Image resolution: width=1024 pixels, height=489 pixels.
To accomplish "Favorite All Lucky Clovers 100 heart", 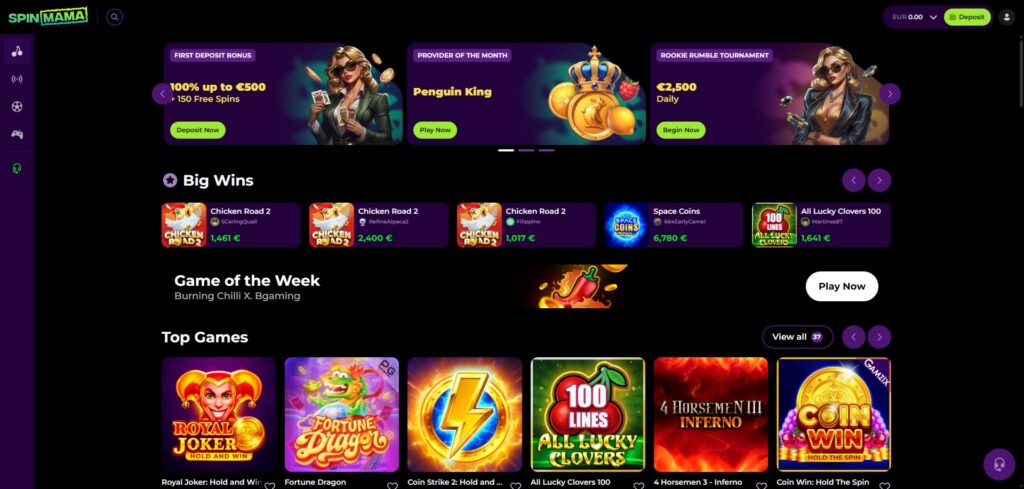I will (638, 485).
